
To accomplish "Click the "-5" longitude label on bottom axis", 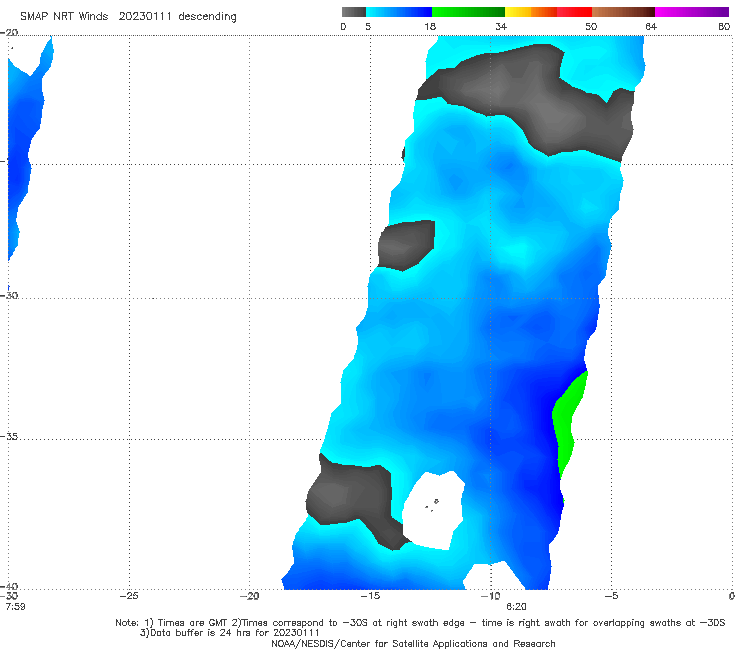I will click(611, 596).
